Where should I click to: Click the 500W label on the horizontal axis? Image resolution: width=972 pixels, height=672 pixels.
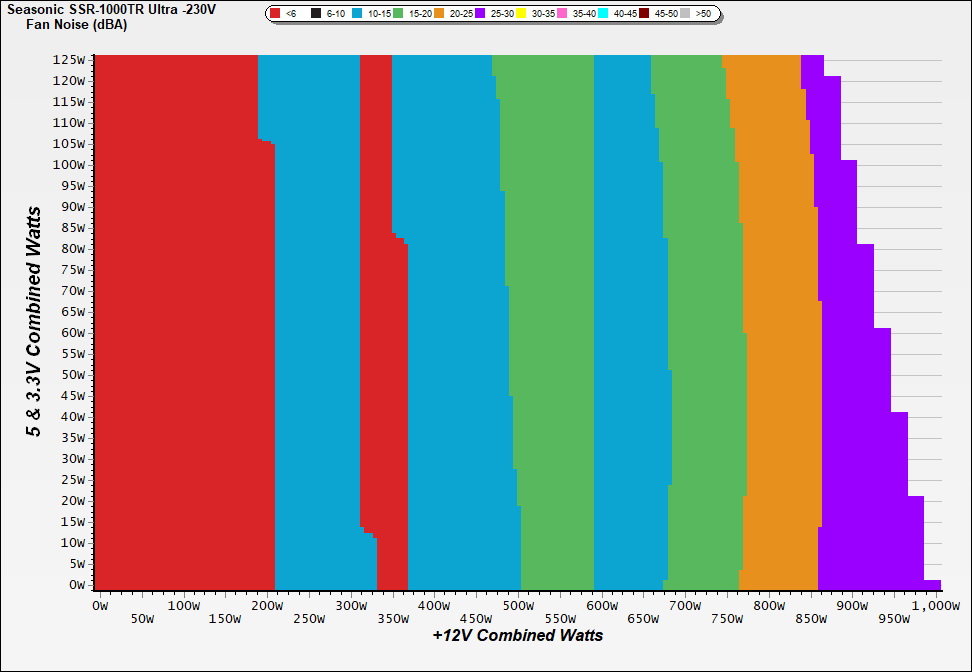(x=518, y=606)
